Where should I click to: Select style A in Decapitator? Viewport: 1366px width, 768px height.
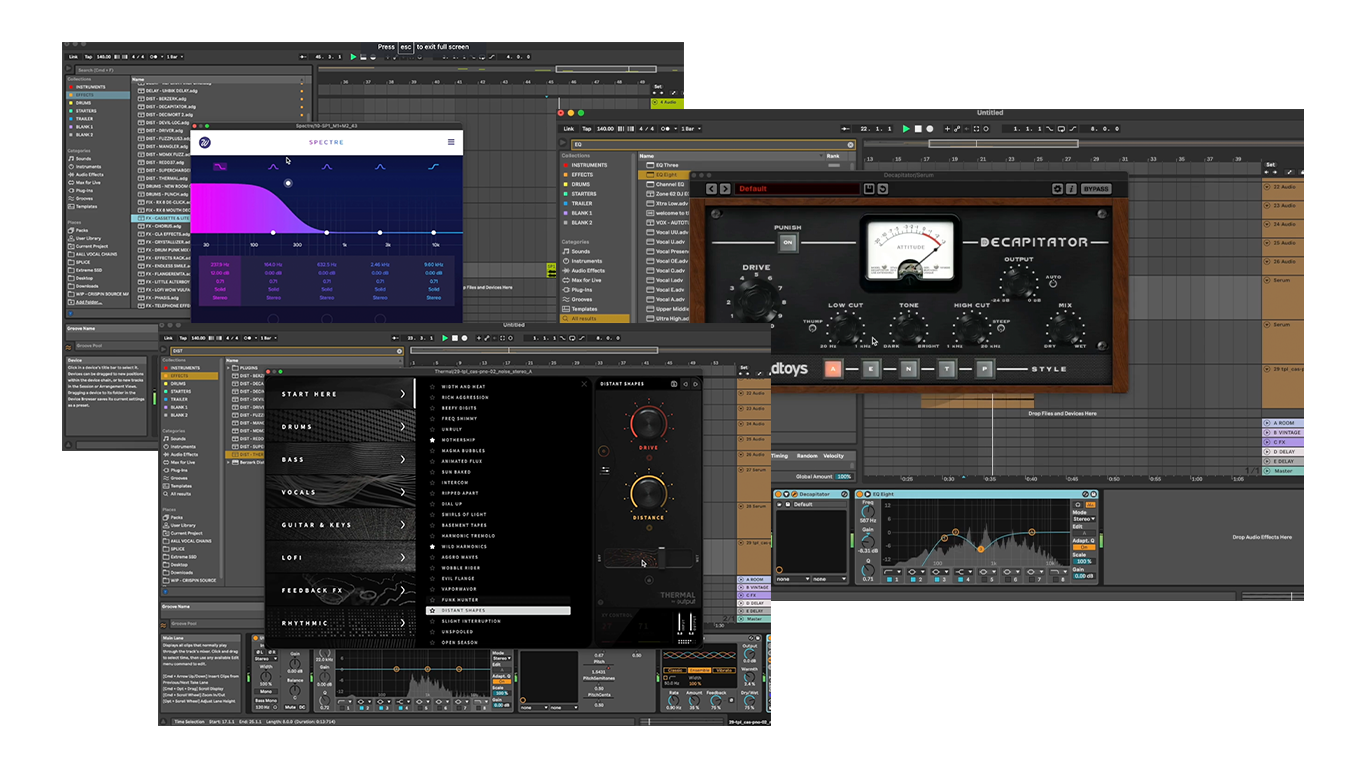tap(833, 368)
